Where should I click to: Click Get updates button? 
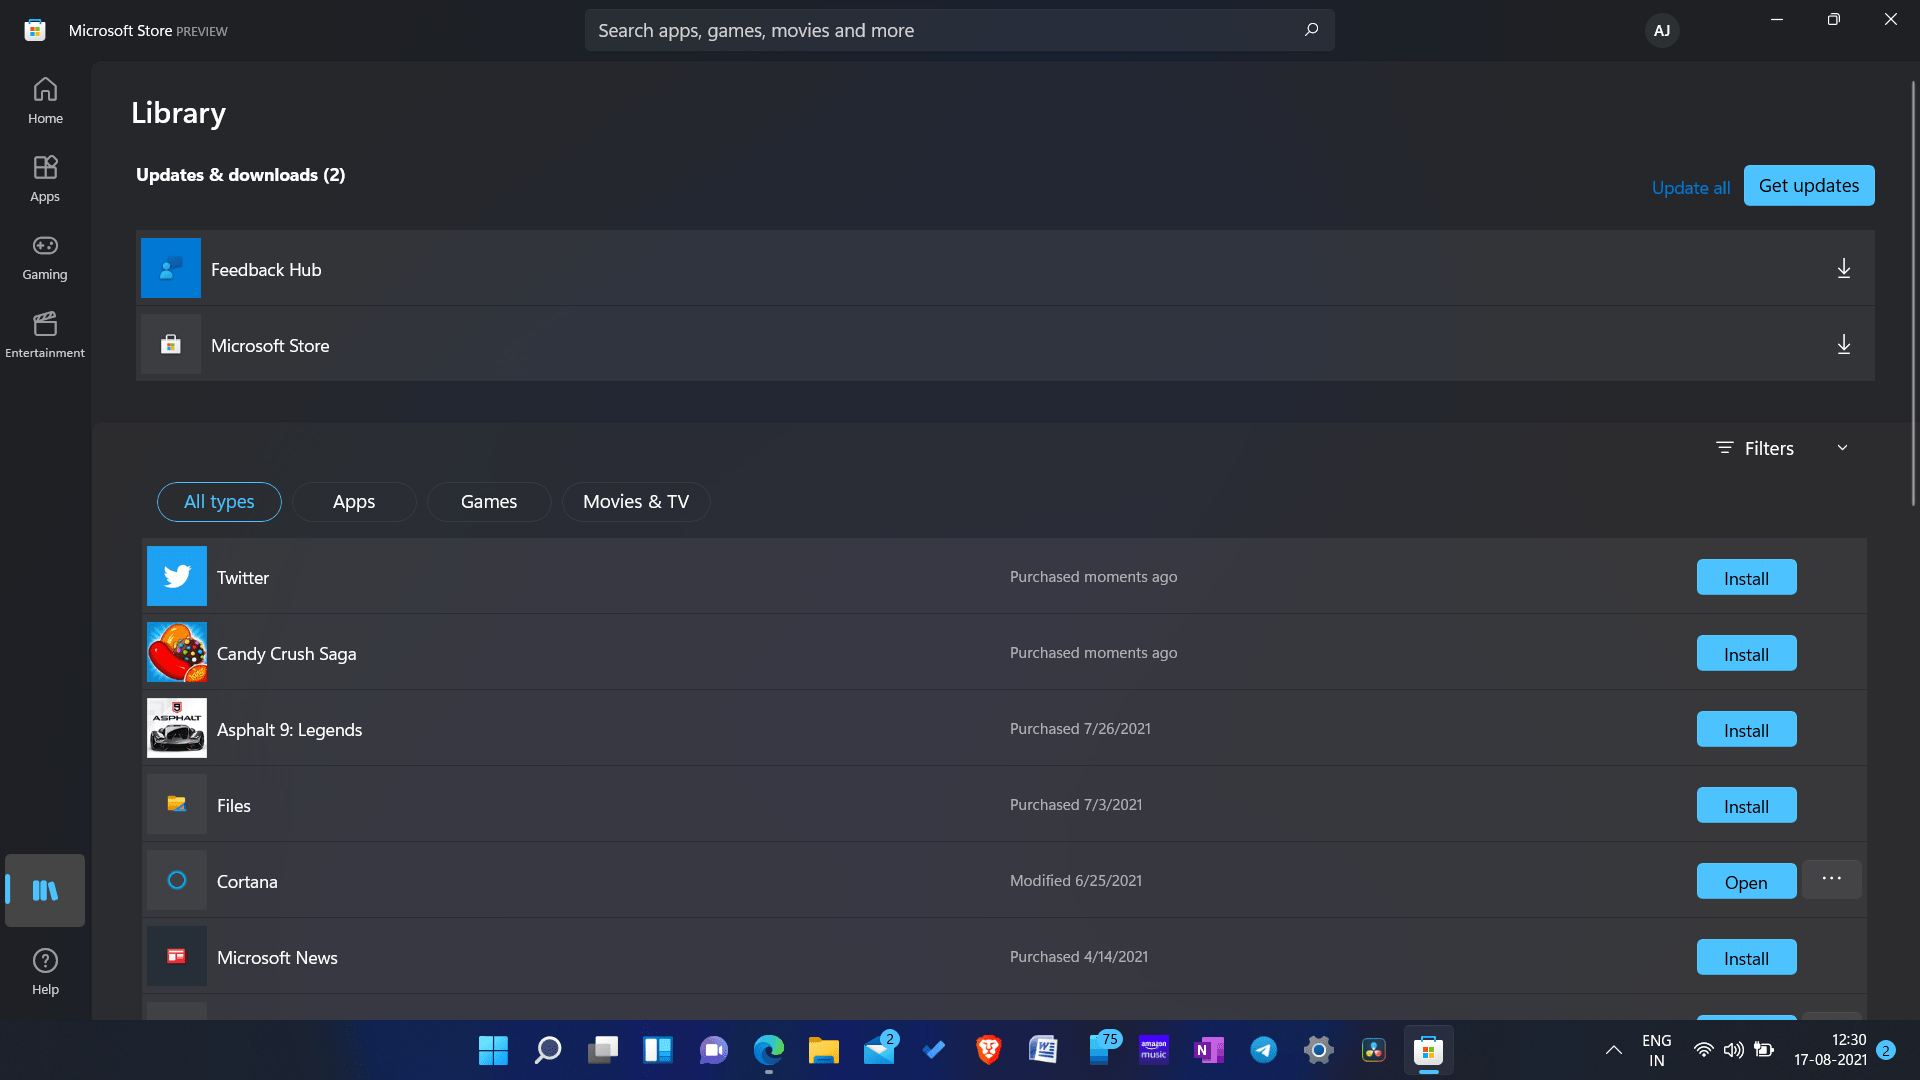click(1809, 185)
